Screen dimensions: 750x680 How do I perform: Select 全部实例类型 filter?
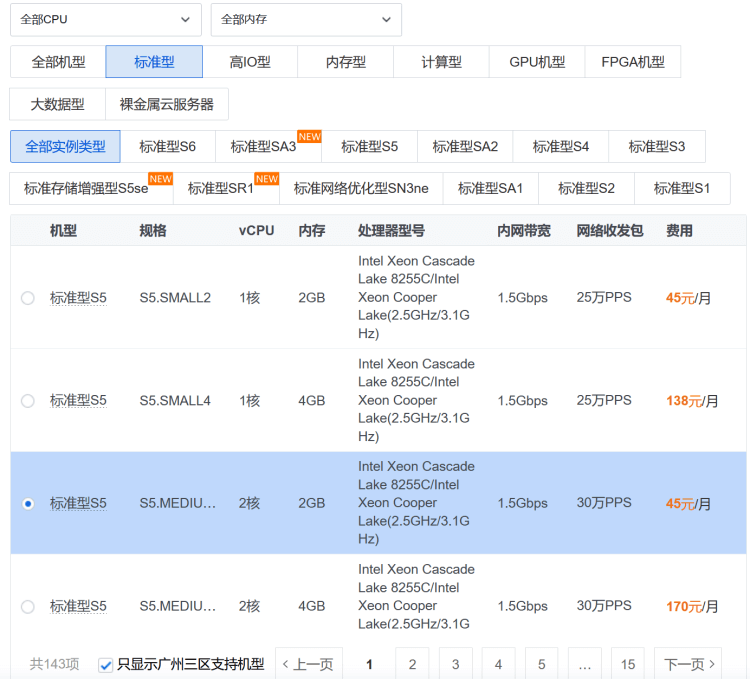tap(65, 146)
